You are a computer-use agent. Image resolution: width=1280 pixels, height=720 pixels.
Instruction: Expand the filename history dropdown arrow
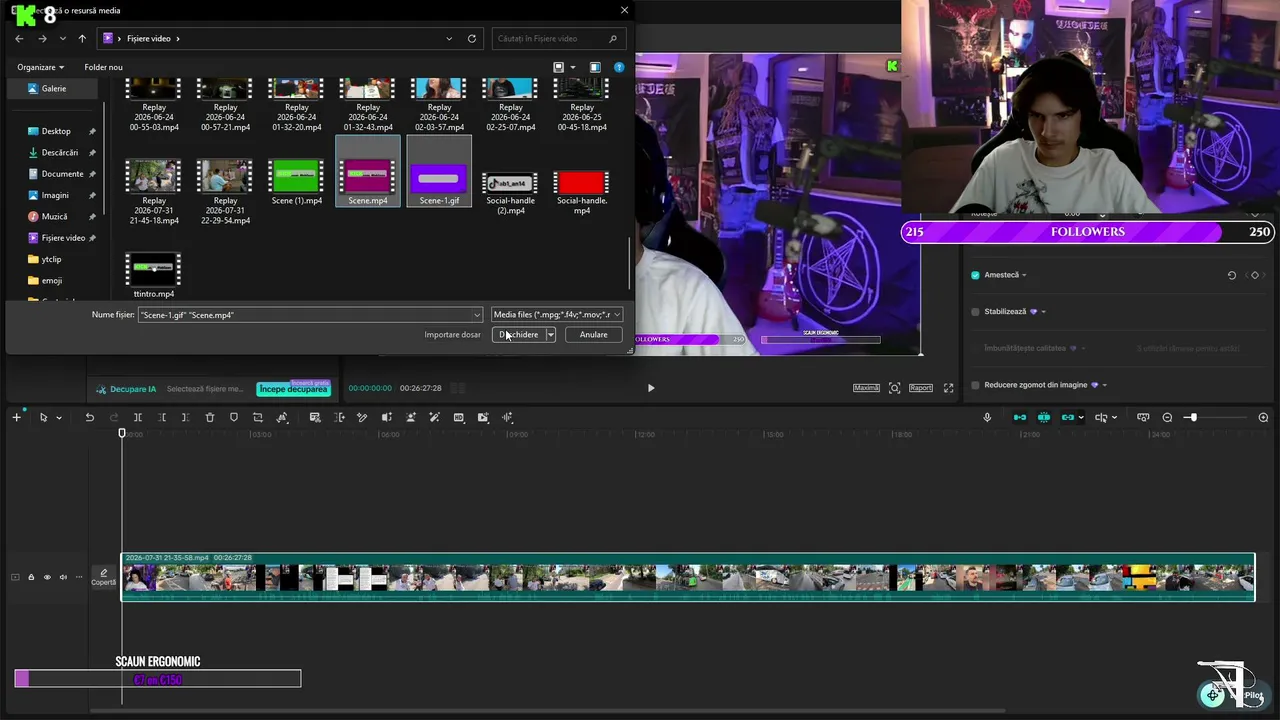(x=476, y=315)
